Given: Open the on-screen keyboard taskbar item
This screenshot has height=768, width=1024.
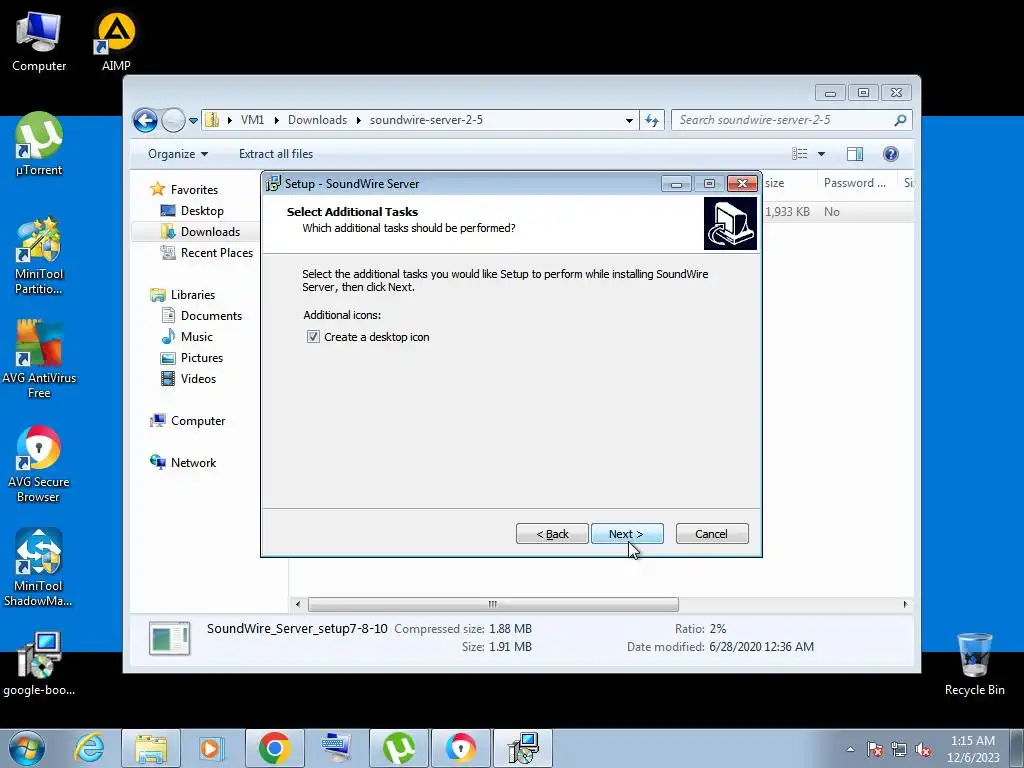Looking at the screenshot, I should point(336,748).
